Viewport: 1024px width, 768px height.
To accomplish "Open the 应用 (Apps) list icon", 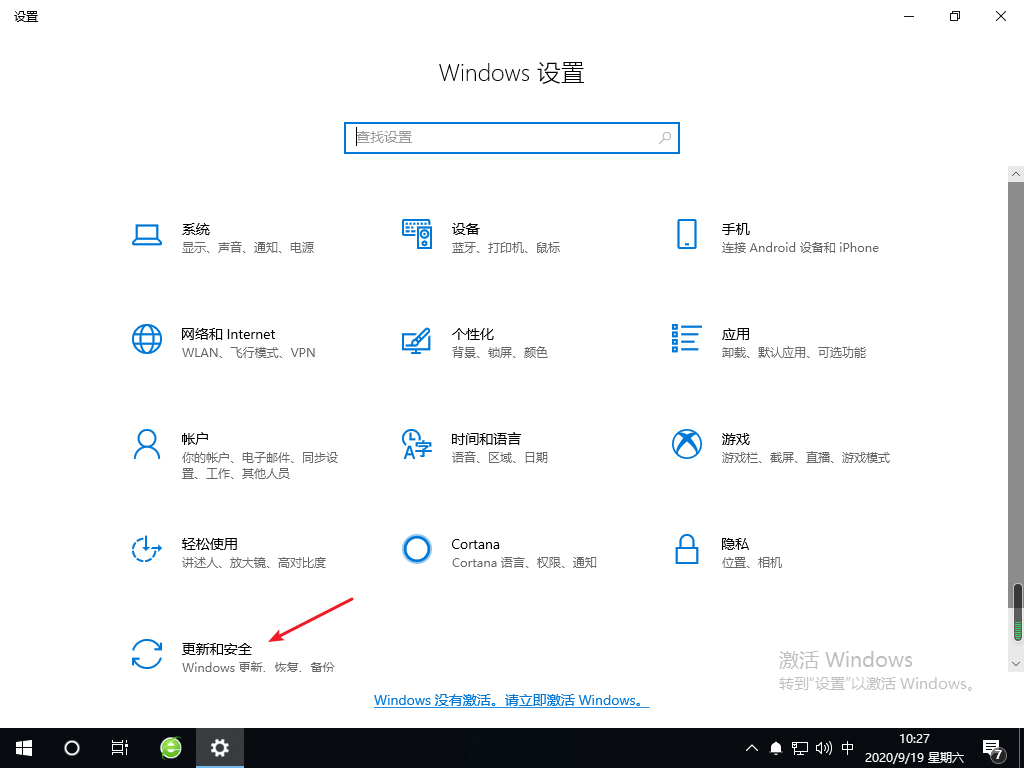I will tap(686, 339).
